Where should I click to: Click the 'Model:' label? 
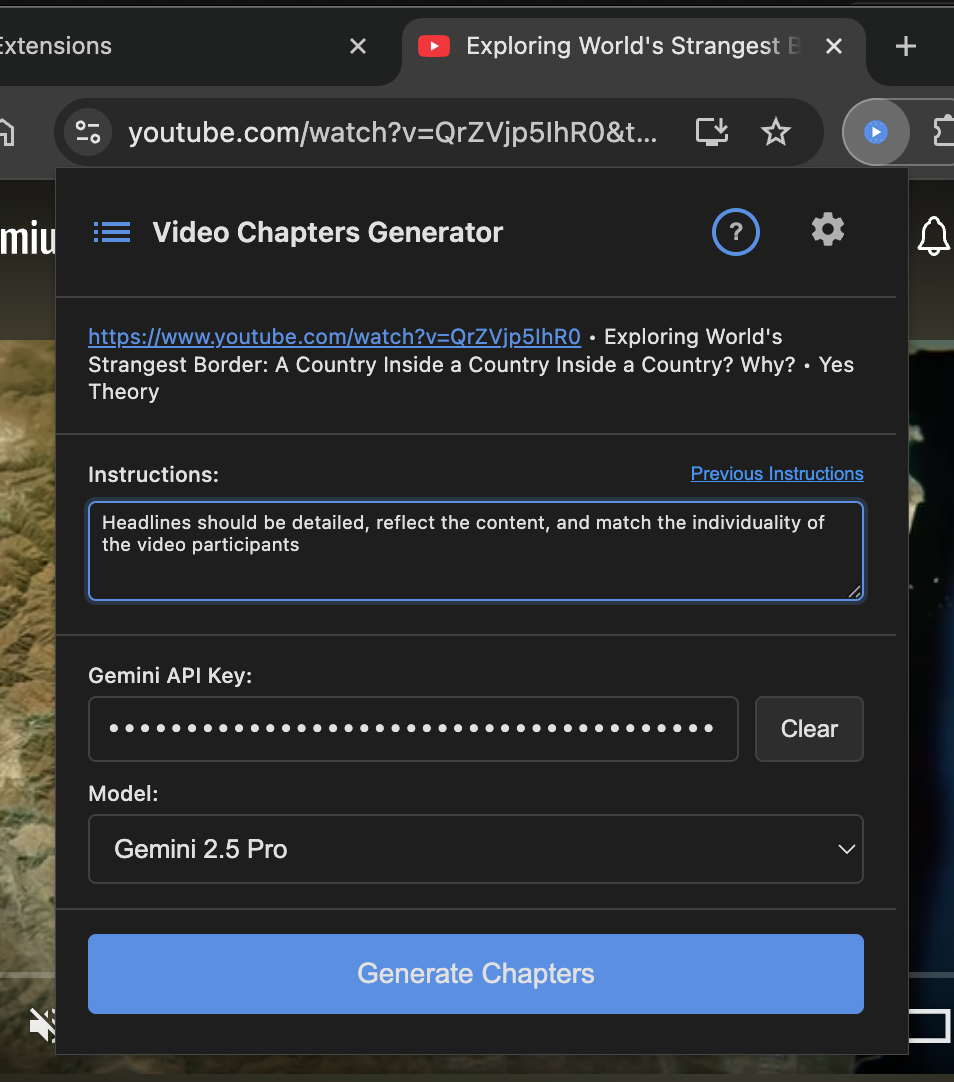pyautogui.click(x=123, y=794)
